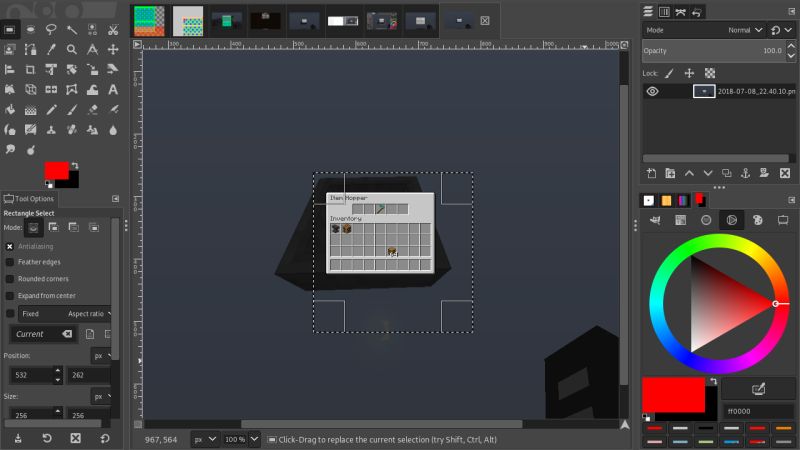Toggle Lock alpha channel checkerboard icon

point(710,73)
